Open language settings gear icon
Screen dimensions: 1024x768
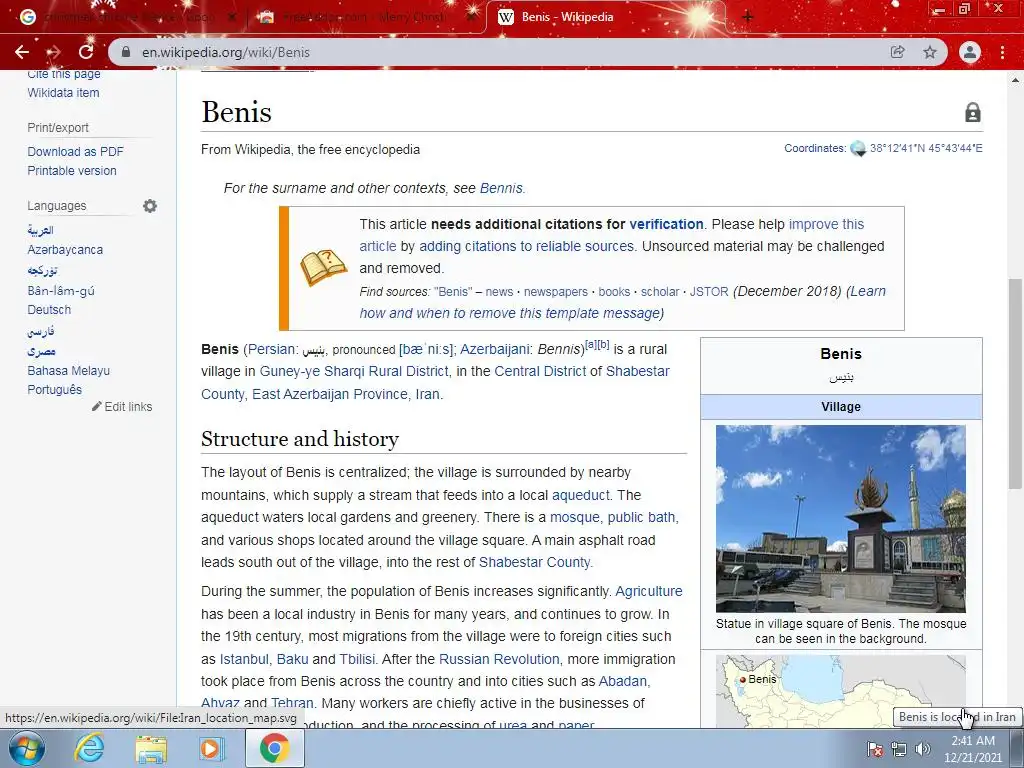(x=150, y=206)
